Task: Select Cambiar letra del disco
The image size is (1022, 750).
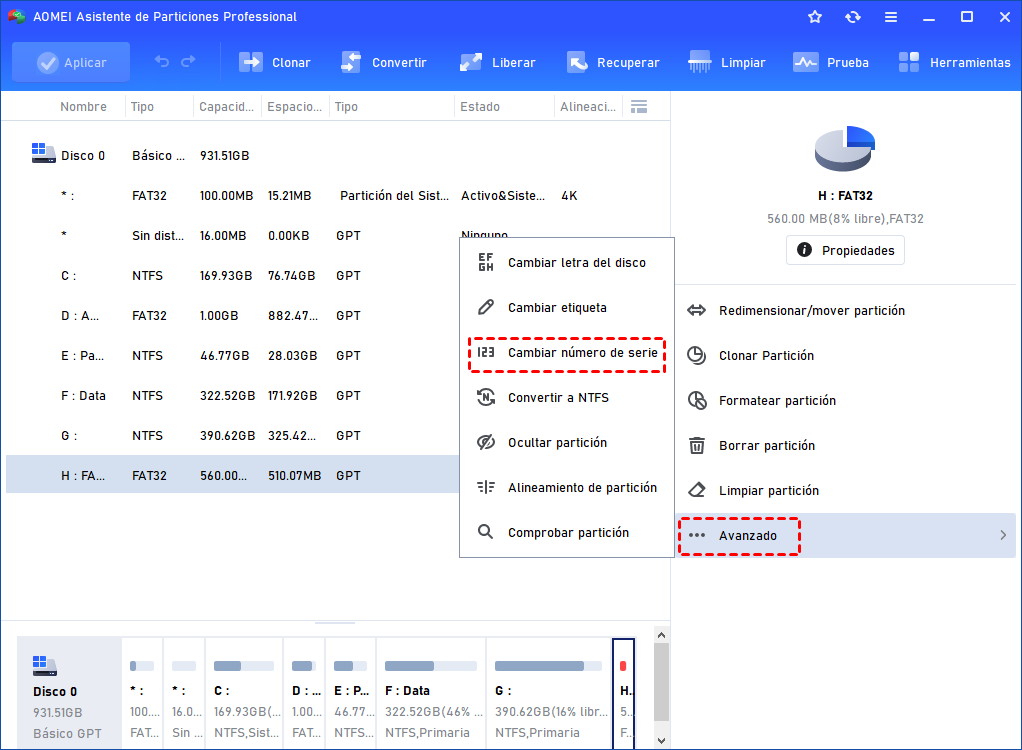Action: coord(566,263)
